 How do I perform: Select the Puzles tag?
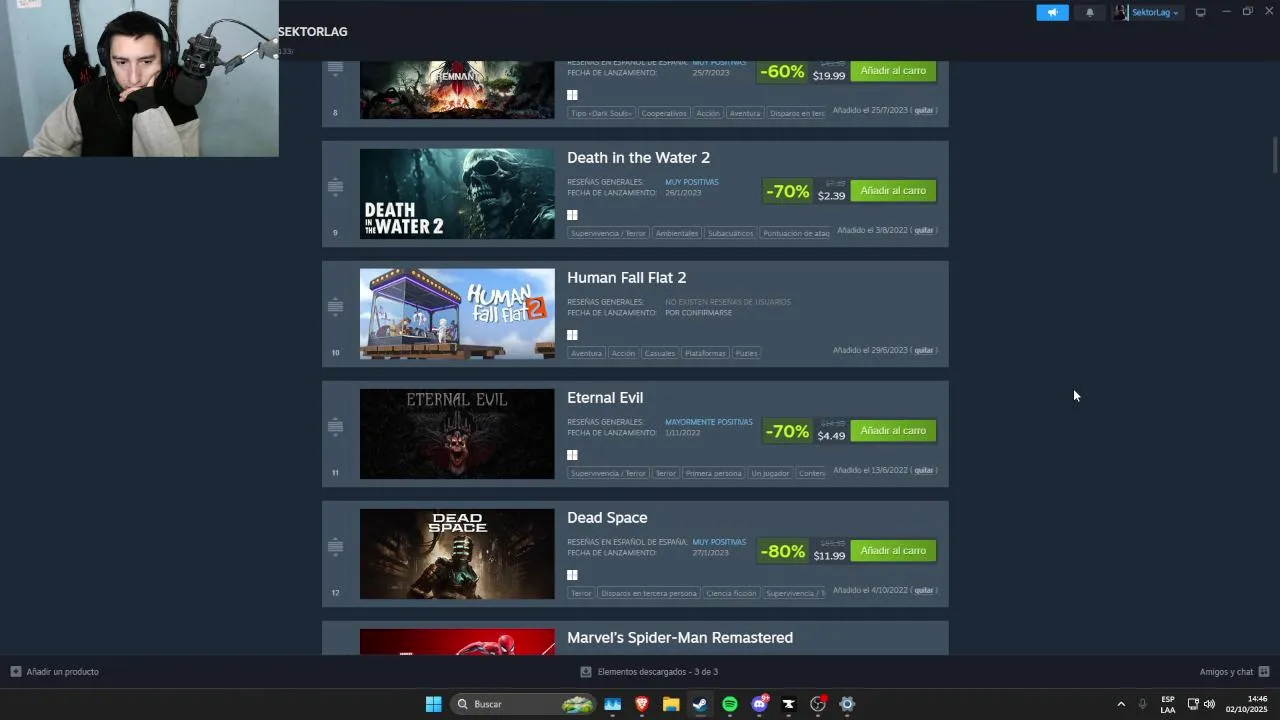(746, 353)
